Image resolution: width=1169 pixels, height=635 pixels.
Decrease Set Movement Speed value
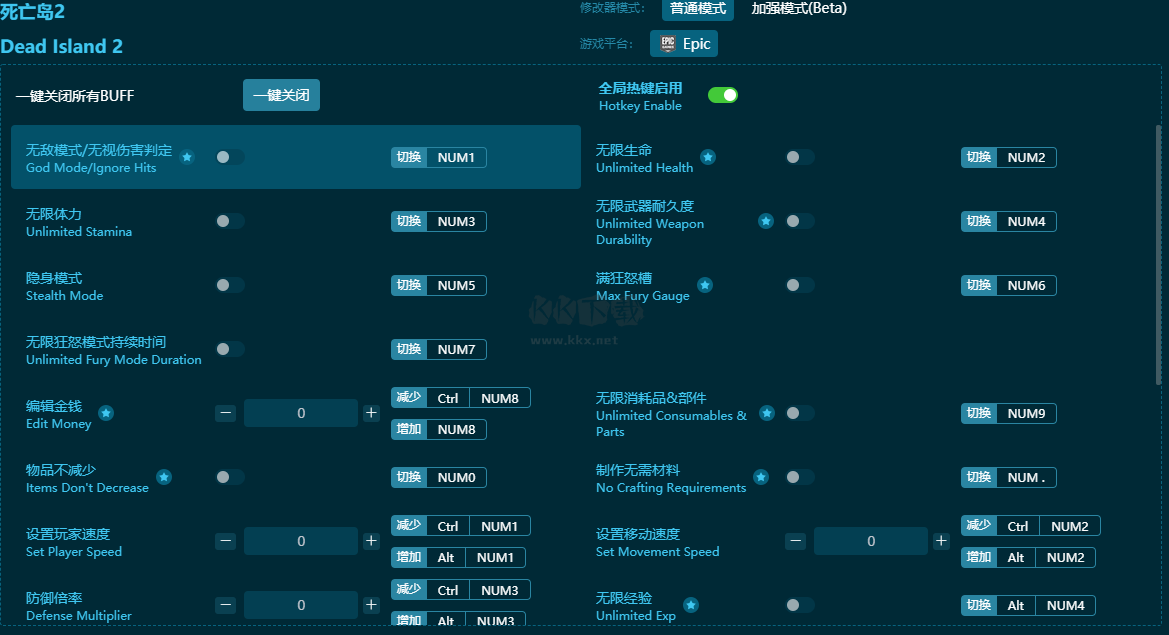(x=795, y=541)
